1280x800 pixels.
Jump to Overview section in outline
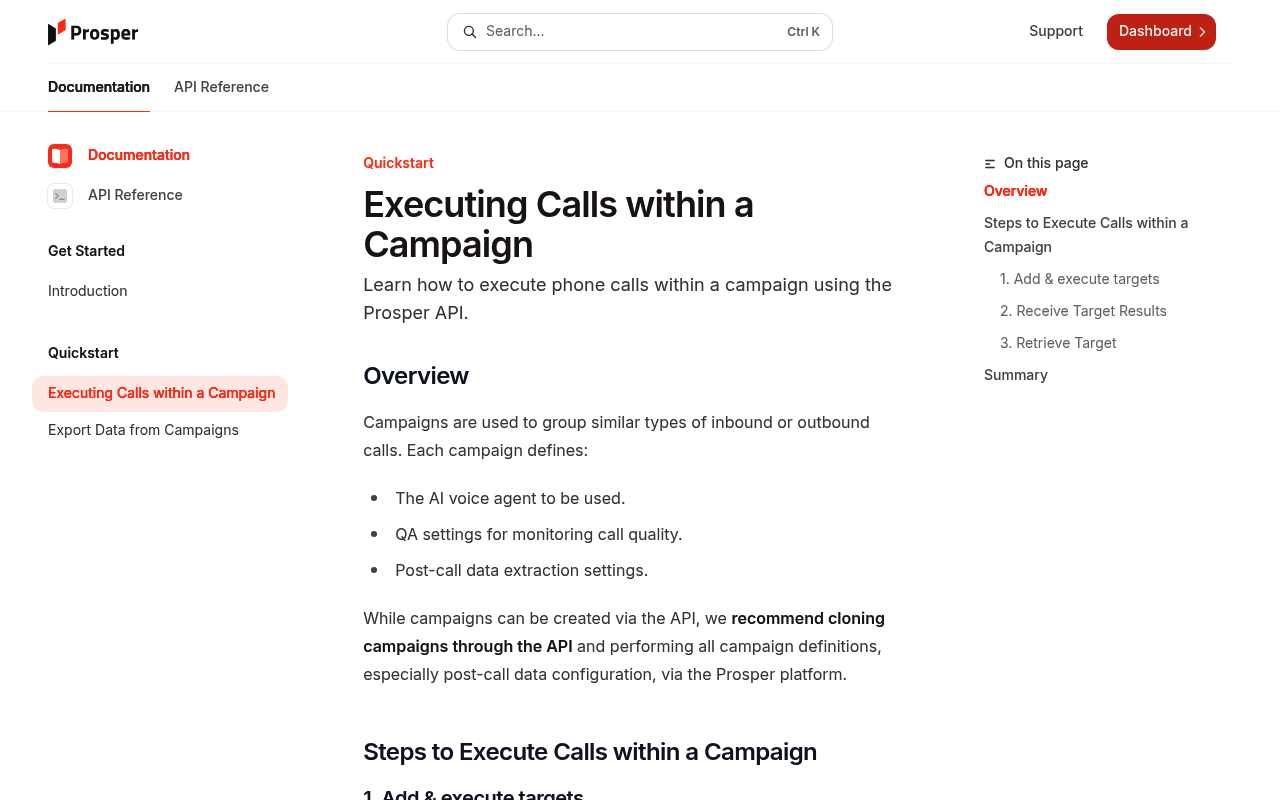pyautogui.click(x=1015, y=191)
